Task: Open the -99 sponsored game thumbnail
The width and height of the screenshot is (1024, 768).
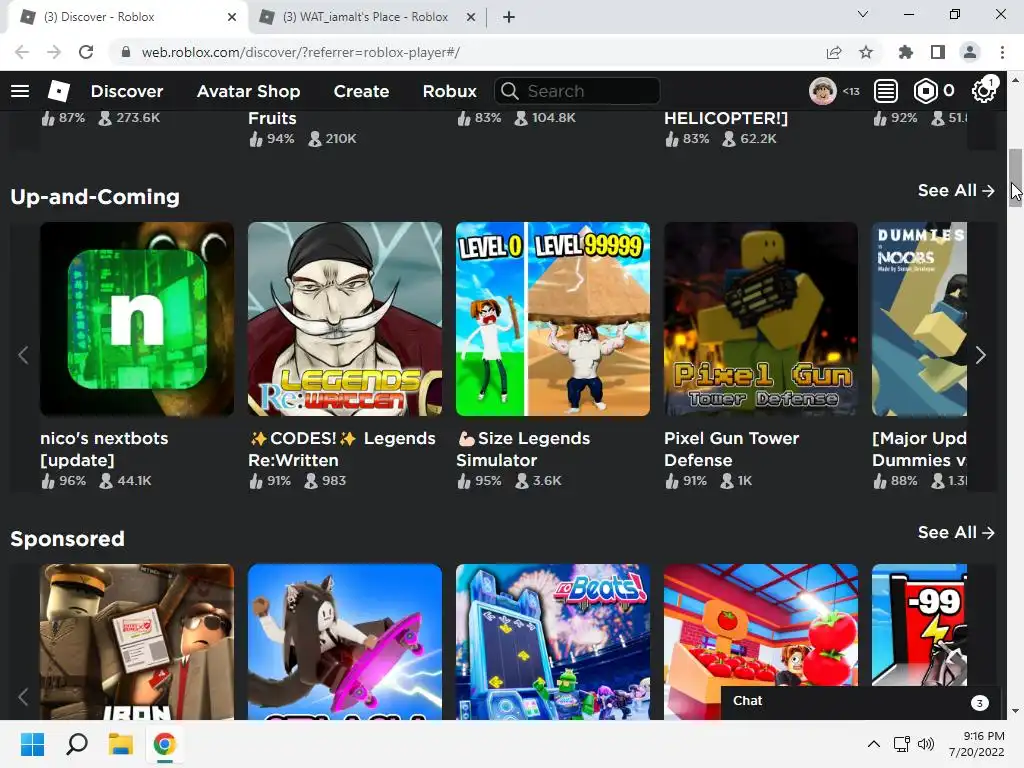Action: pos(920,625)
